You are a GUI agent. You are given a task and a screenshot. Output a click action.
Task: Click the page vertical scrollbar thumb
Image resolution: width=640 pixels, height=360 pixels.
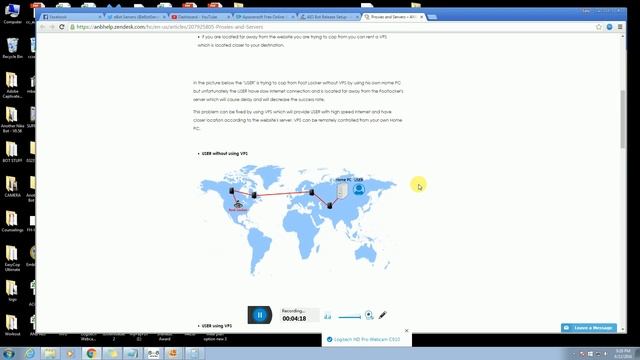623,119
